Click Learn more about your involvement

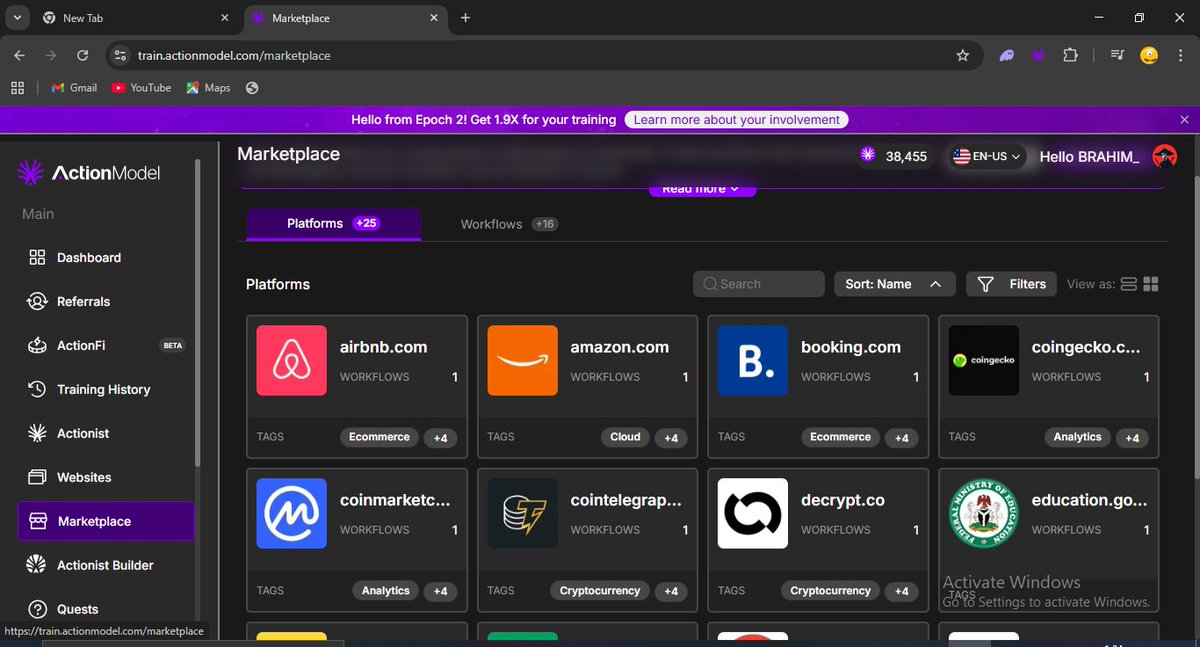(737, 120)
